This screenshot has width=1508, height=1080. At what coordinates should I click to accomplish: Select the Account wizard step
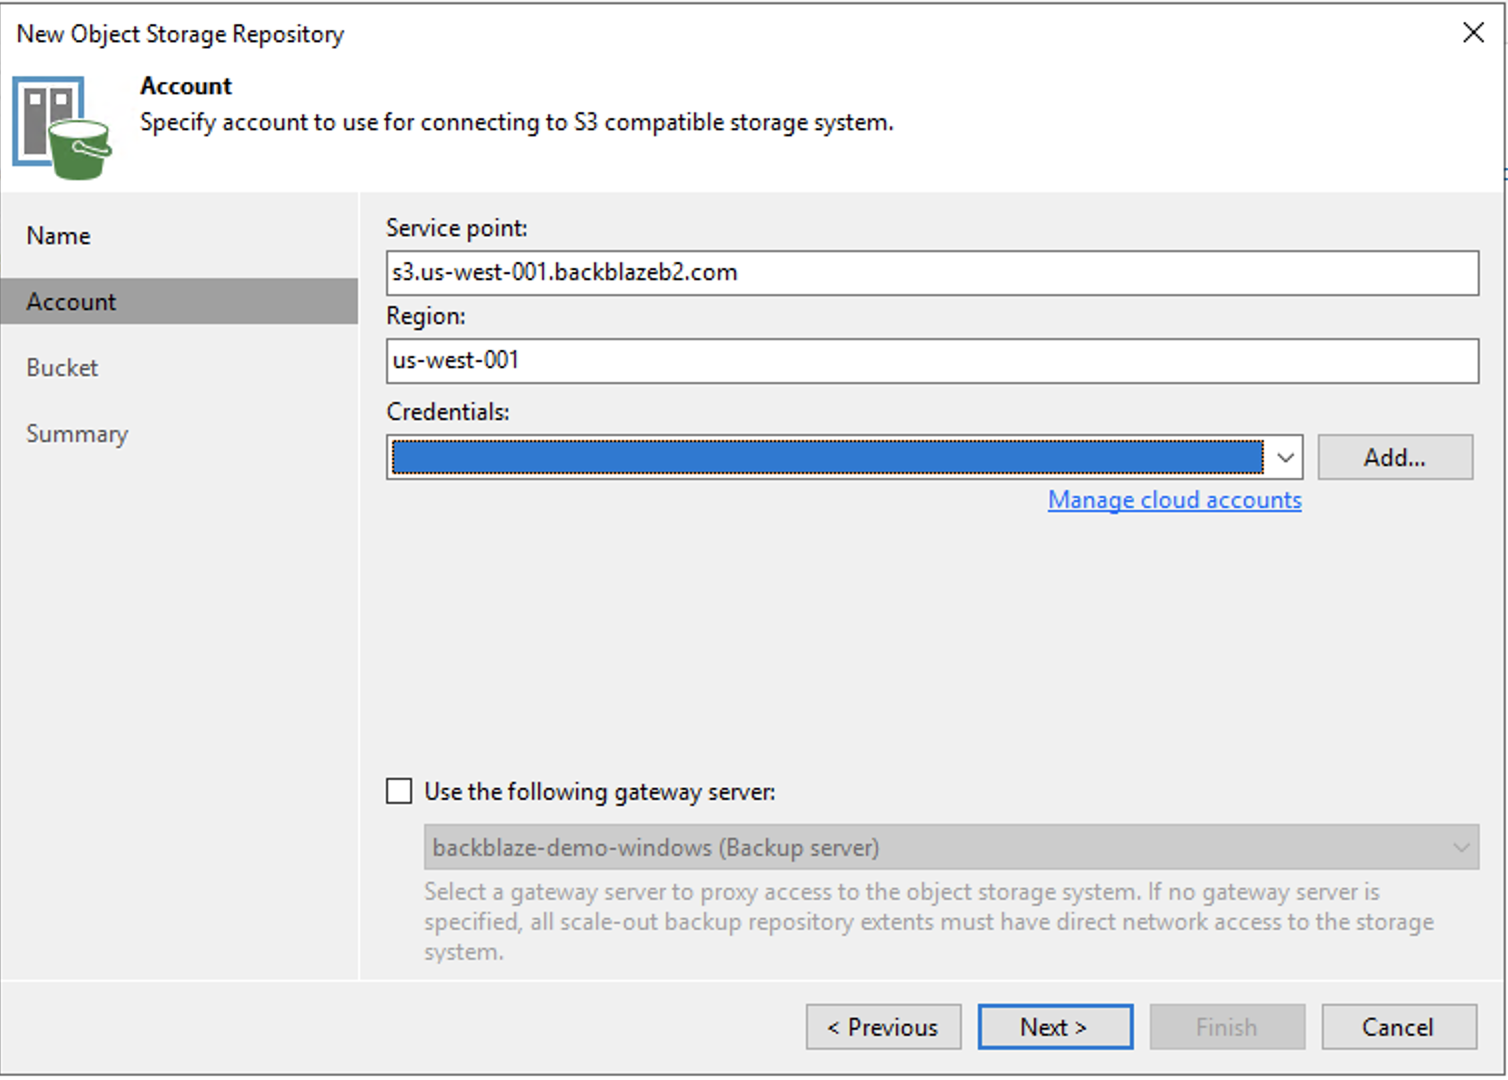(179, 301)
